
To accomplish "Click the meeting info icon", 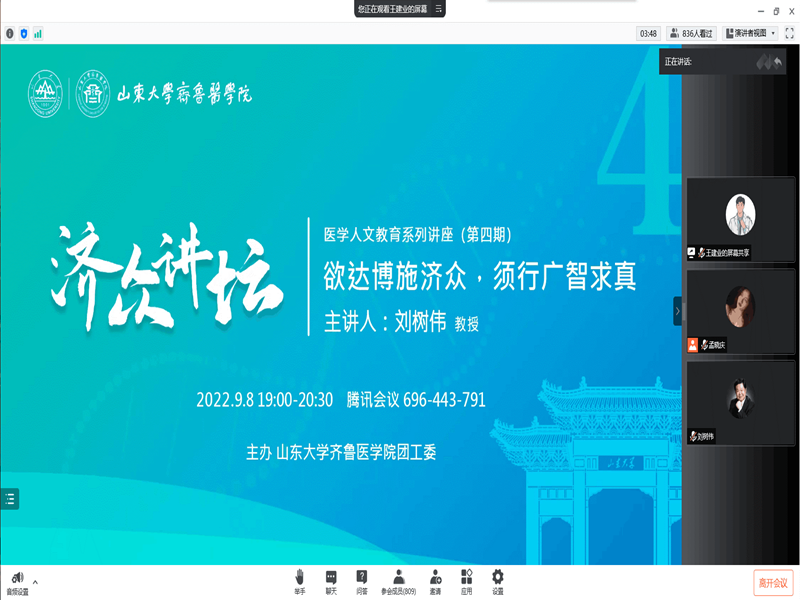I will click(10, 33).
